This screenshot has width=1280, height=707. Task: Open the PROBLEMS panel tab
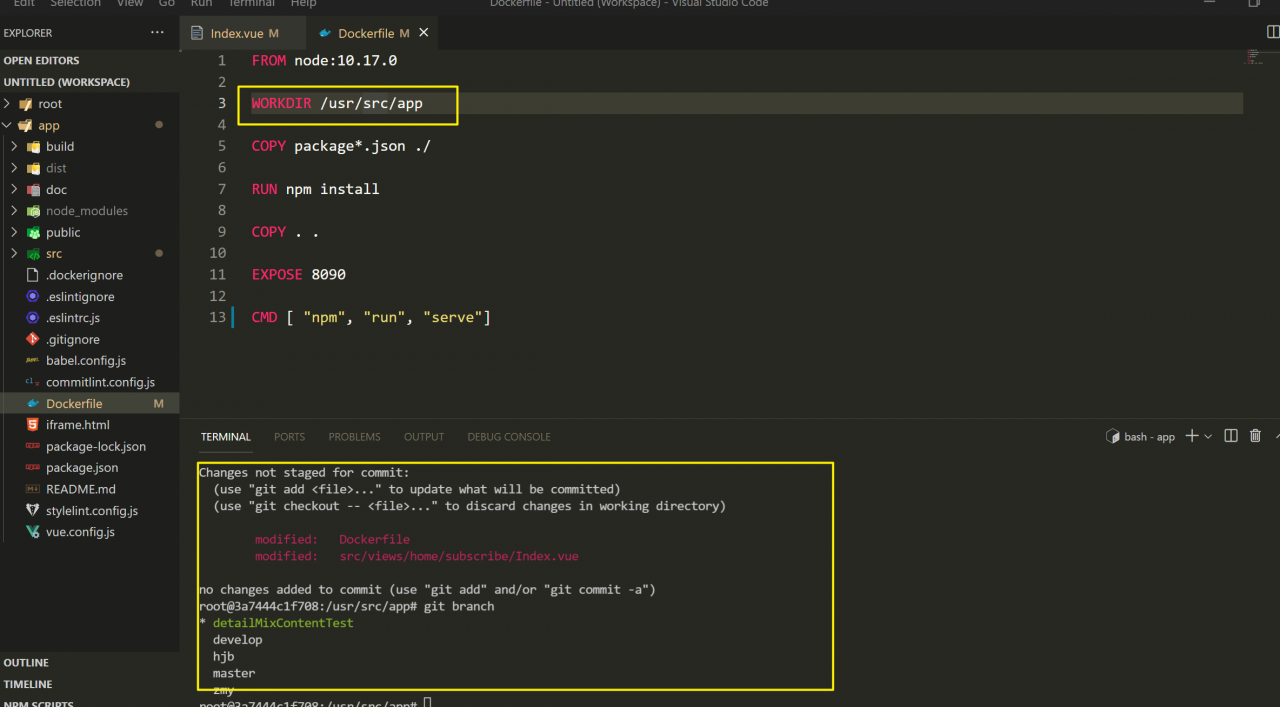[x=355, y=437]
